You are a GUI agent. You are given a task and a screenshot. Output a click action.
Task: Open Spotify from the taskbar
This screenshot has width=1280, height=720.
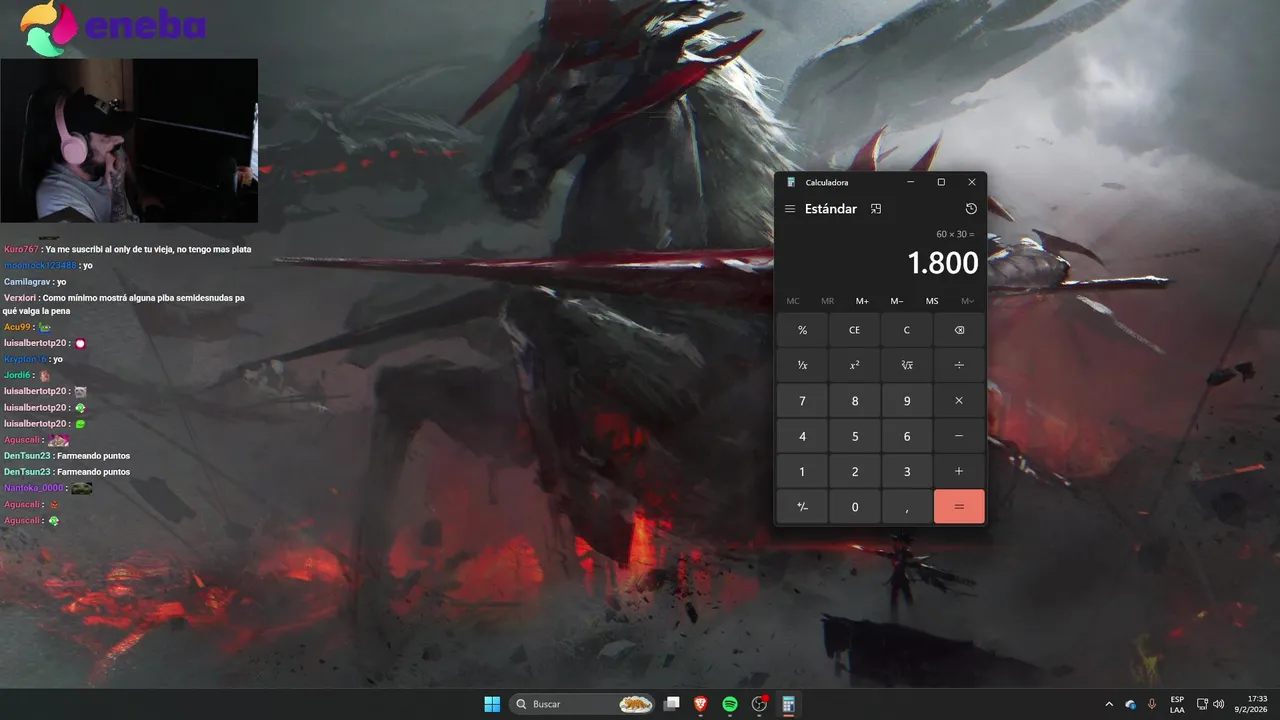tap(730, 704)
